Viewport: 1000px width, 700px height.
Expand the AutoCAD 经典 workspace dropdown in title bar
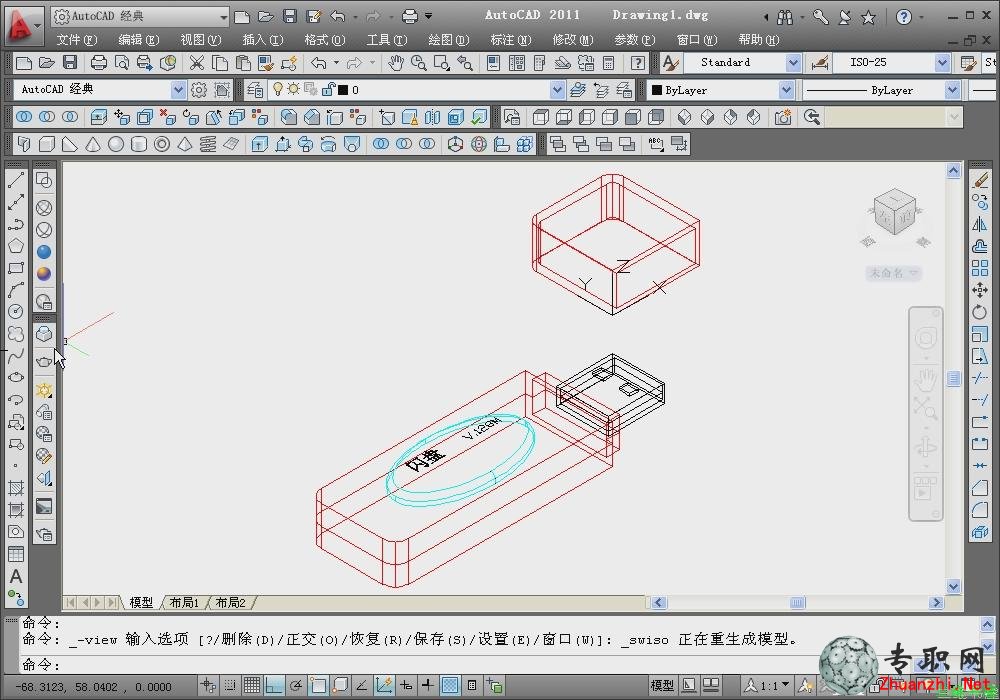[223, 17]
